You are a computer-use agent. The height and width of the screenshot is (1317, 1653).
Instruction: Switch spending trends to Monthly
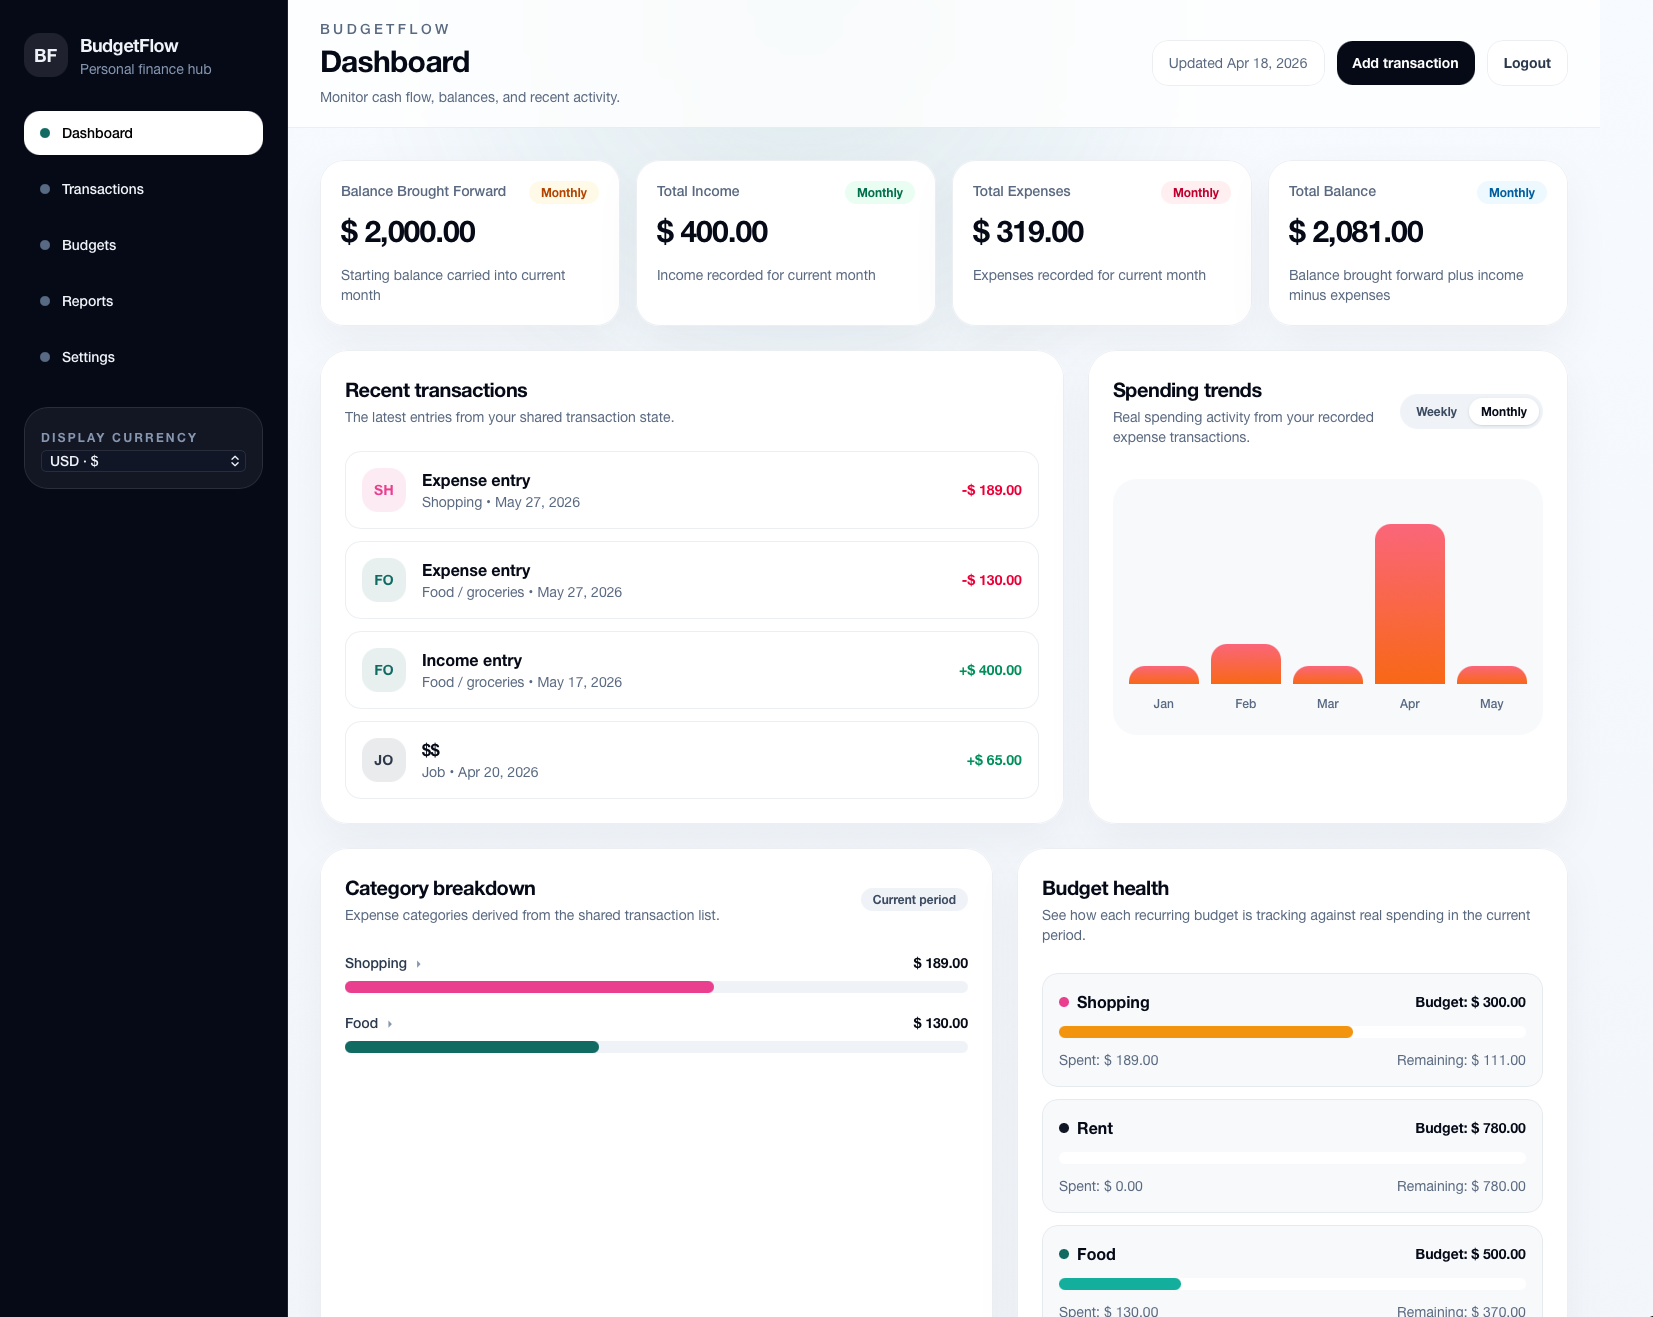[x=1503, y=412]
